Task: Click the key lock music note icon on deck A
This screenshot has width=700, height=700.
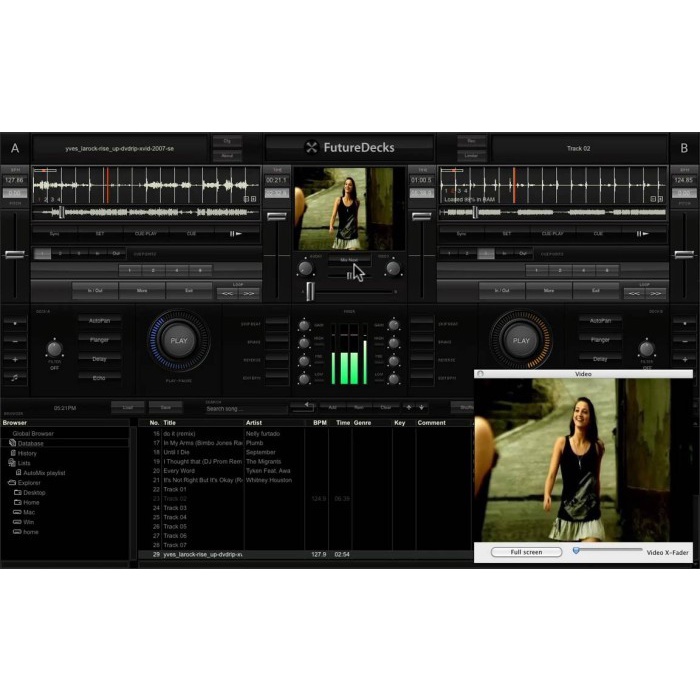Action: [x=15, y=378]
